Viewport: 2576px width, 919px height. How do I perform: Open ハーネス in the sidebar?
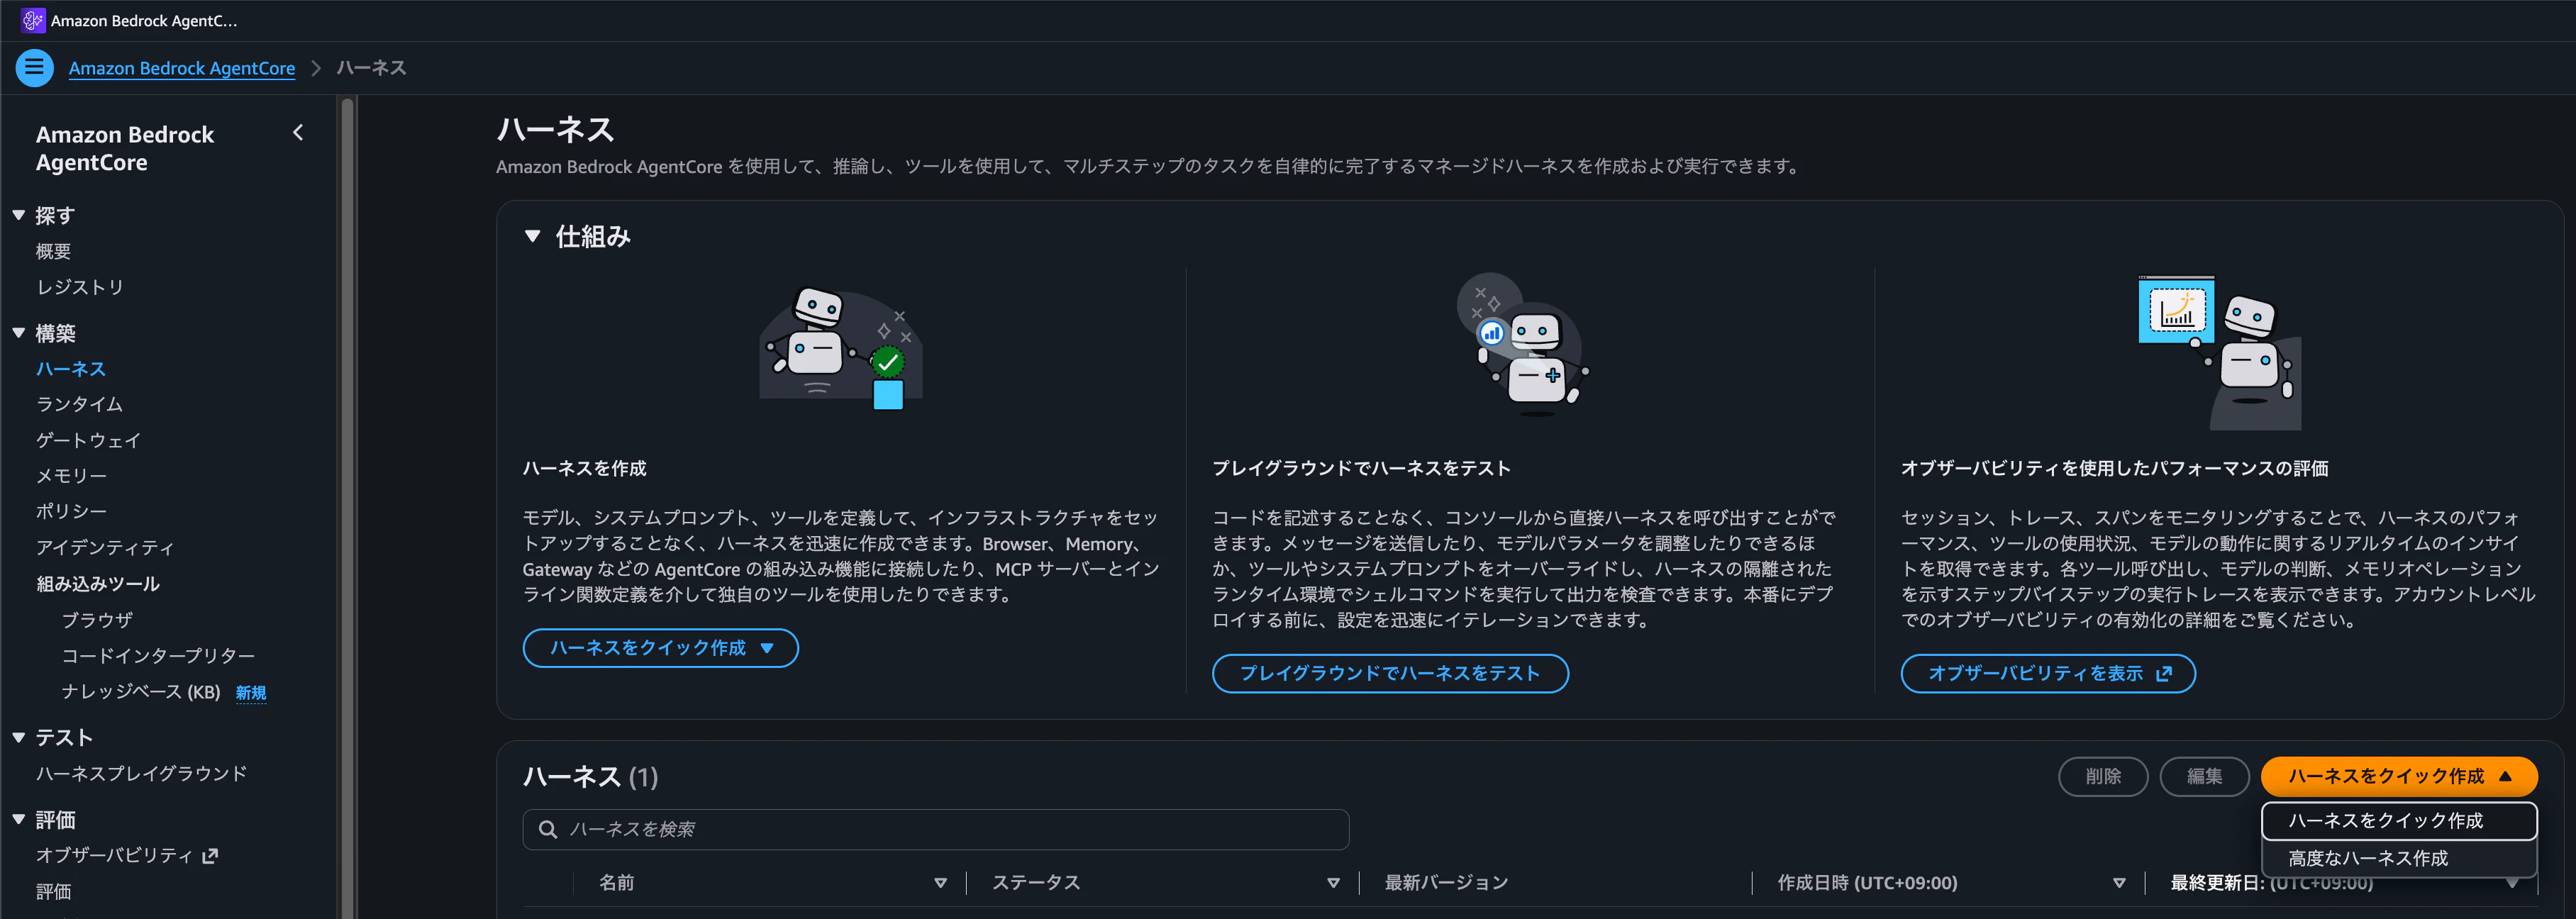pyautogui.click(x=71, y=369)
